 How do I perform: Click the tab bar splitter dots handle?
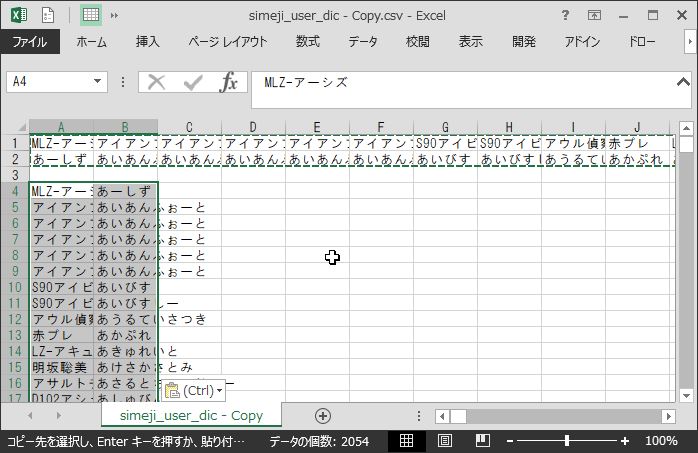pos(419,416)
